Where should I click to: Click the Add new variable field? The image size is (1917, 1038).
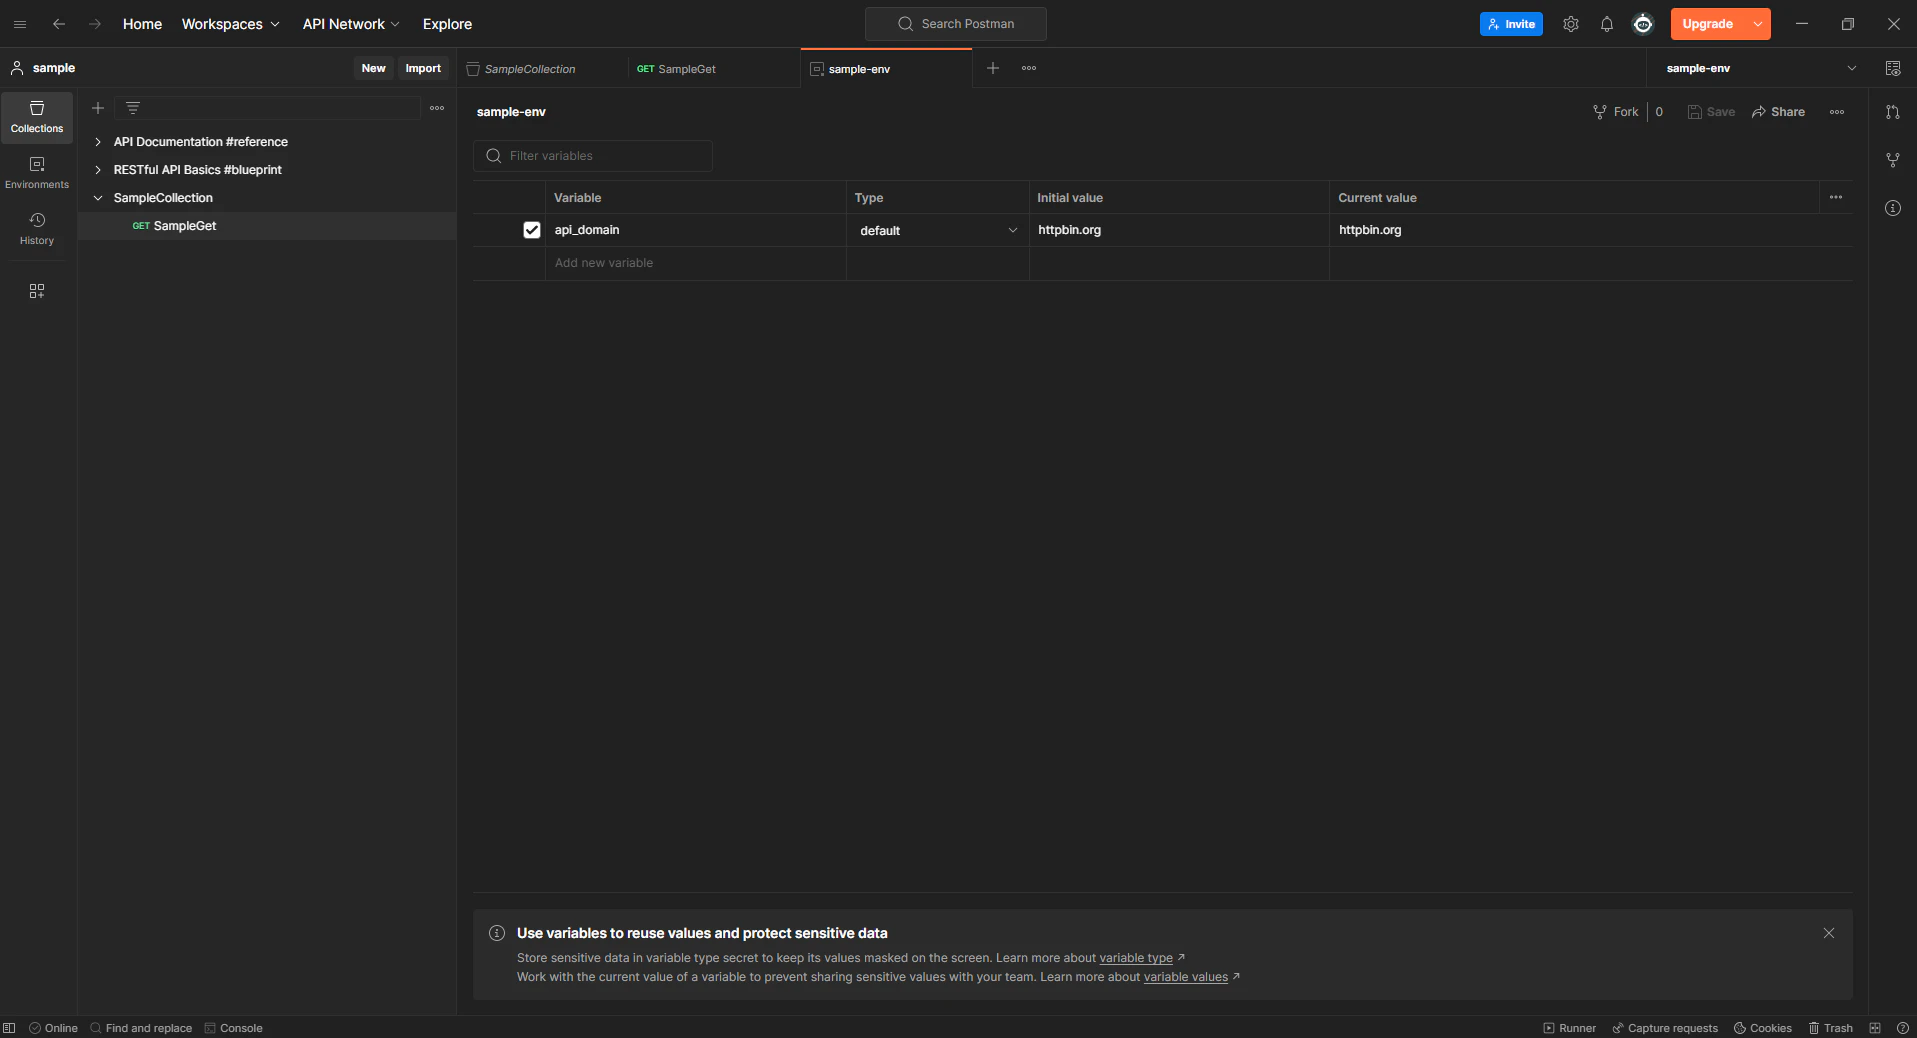tap(696, 263)
